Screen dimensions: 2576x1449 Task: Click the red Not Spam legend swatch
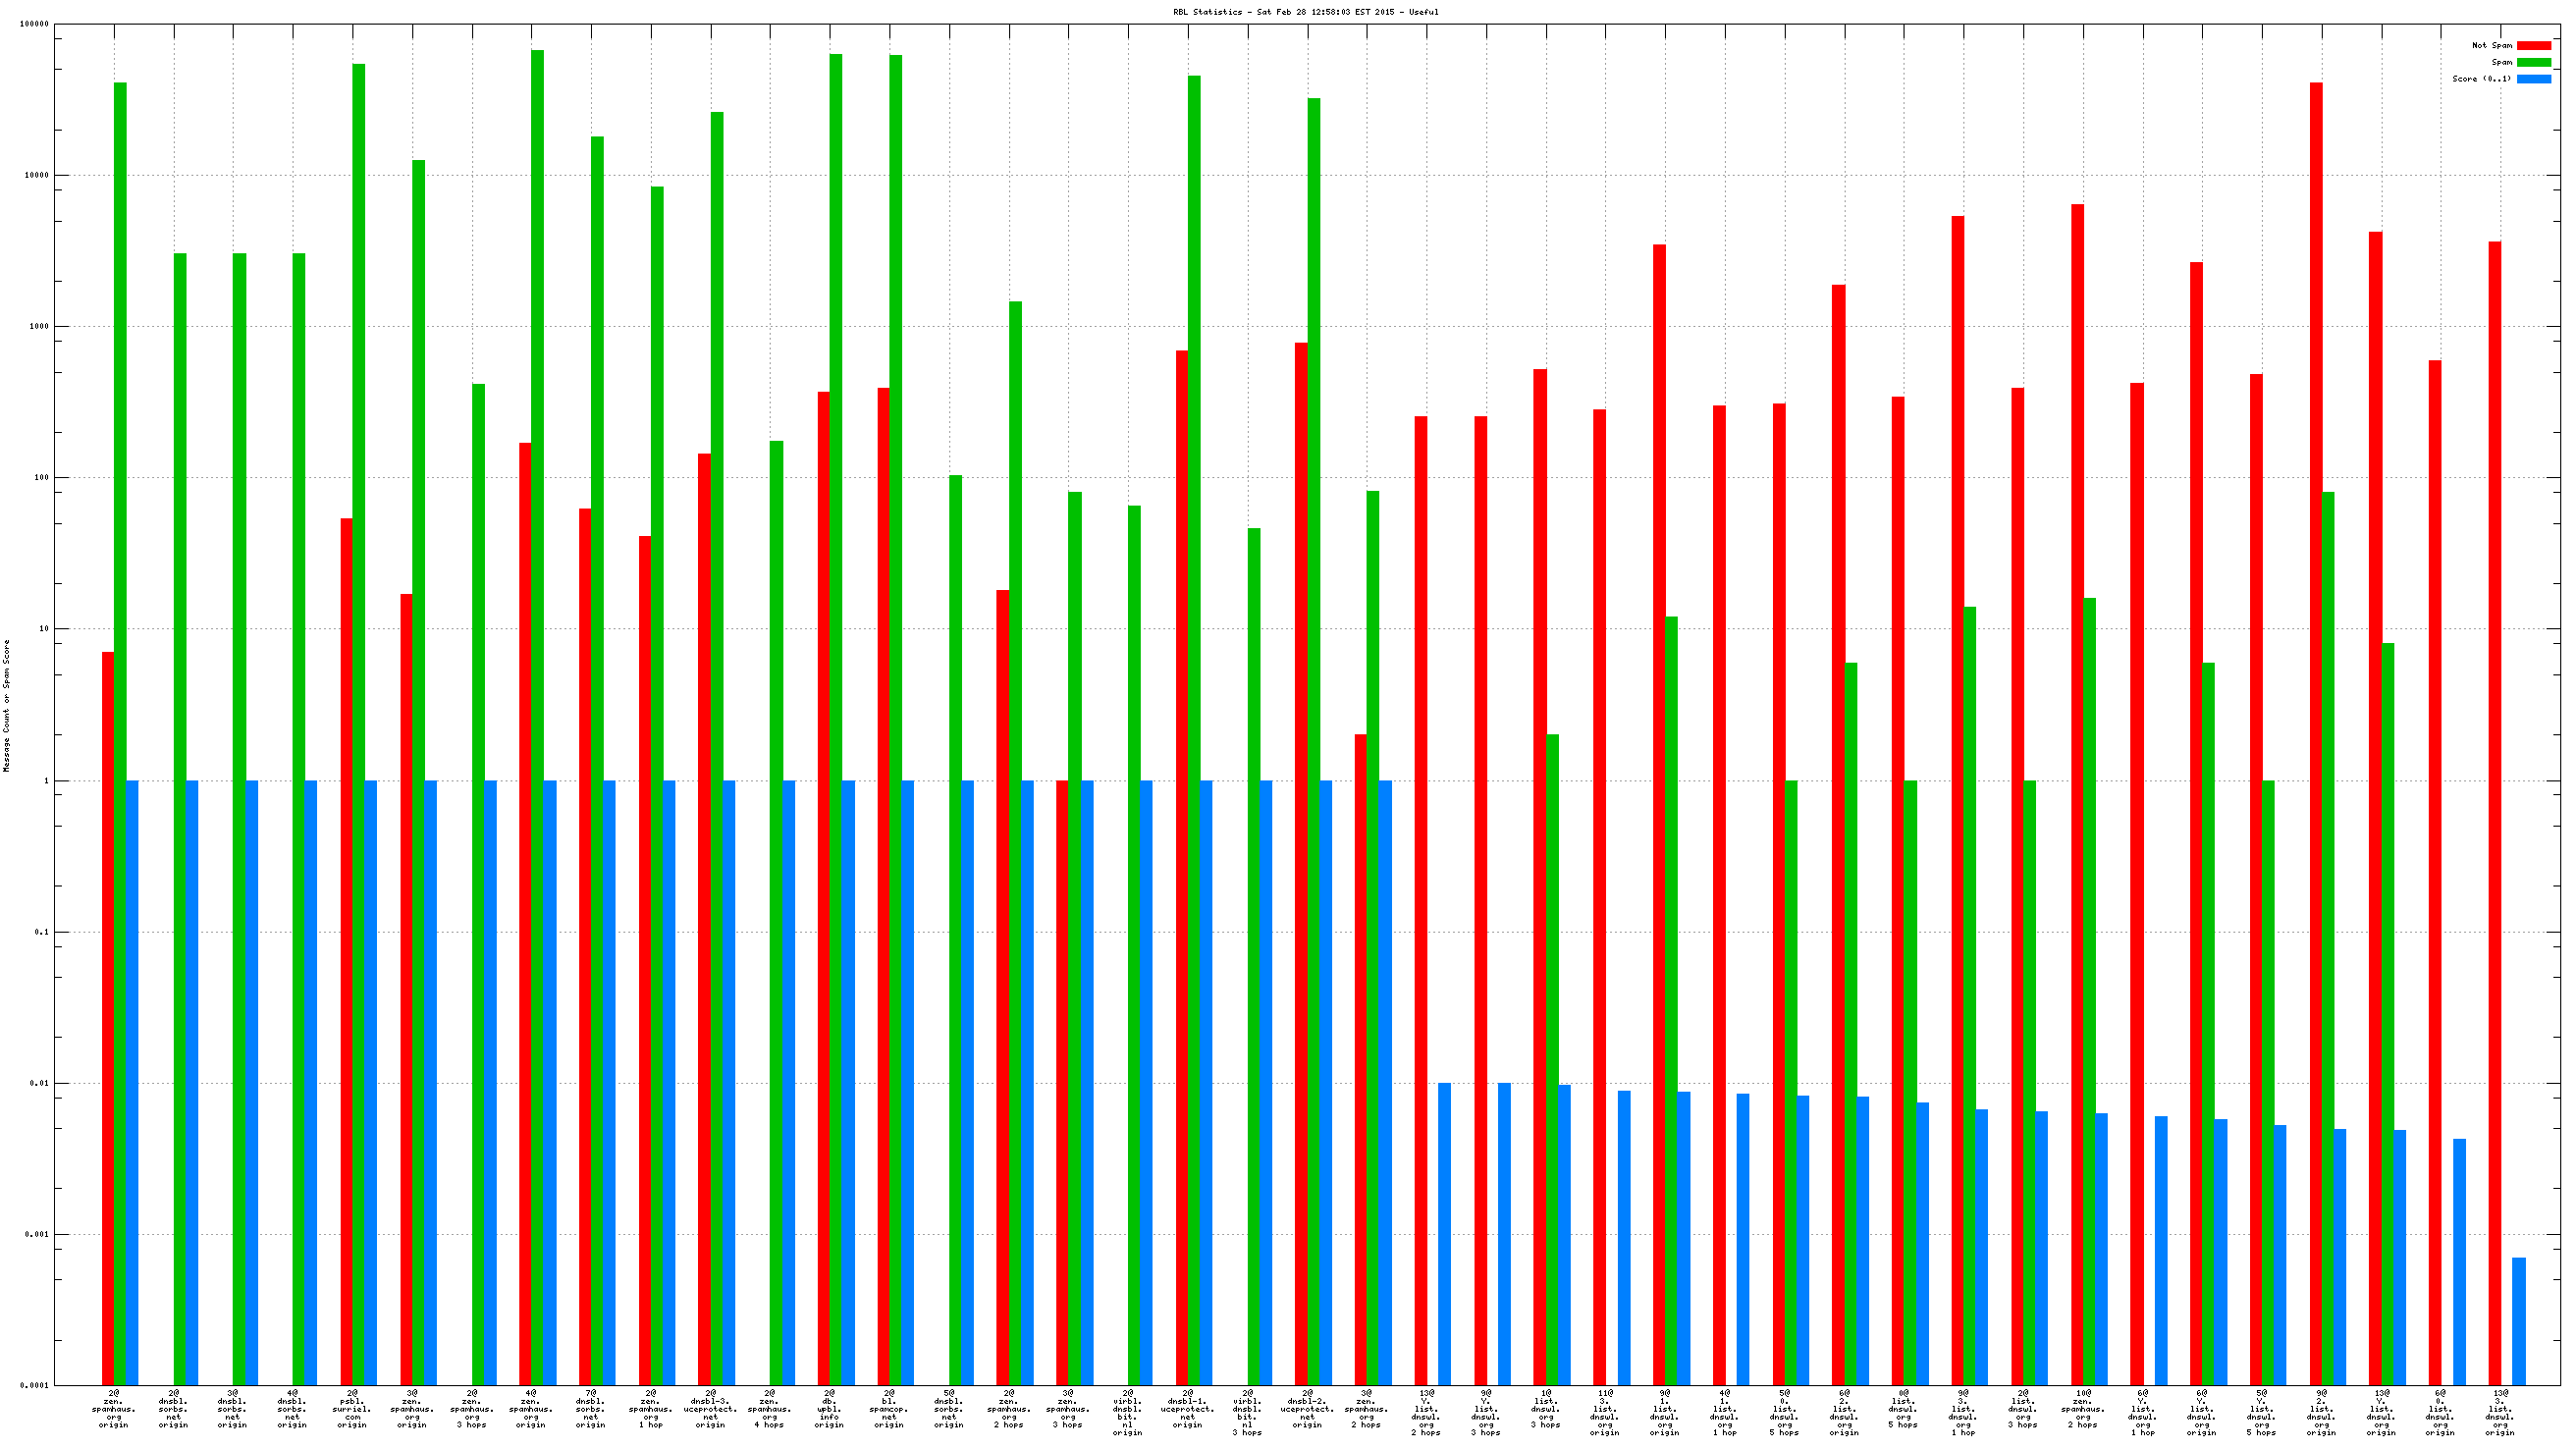pyautogui.click(x=2533, y=45)
